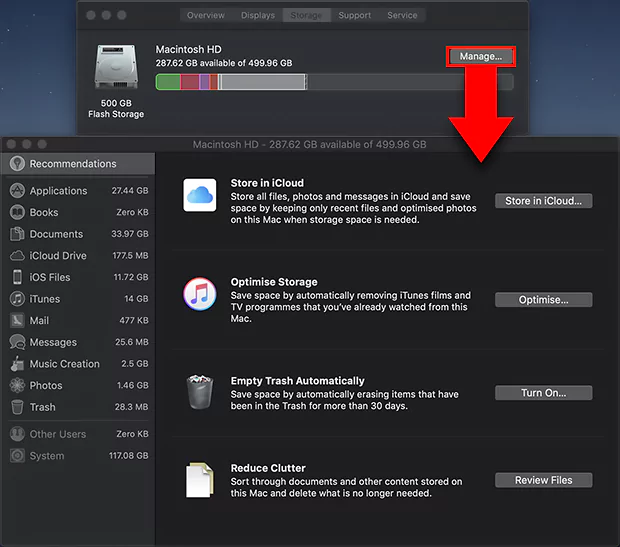This screenshot has width=620, height=547.
Task: Click the Messages bubble icon
Action: 17,342
